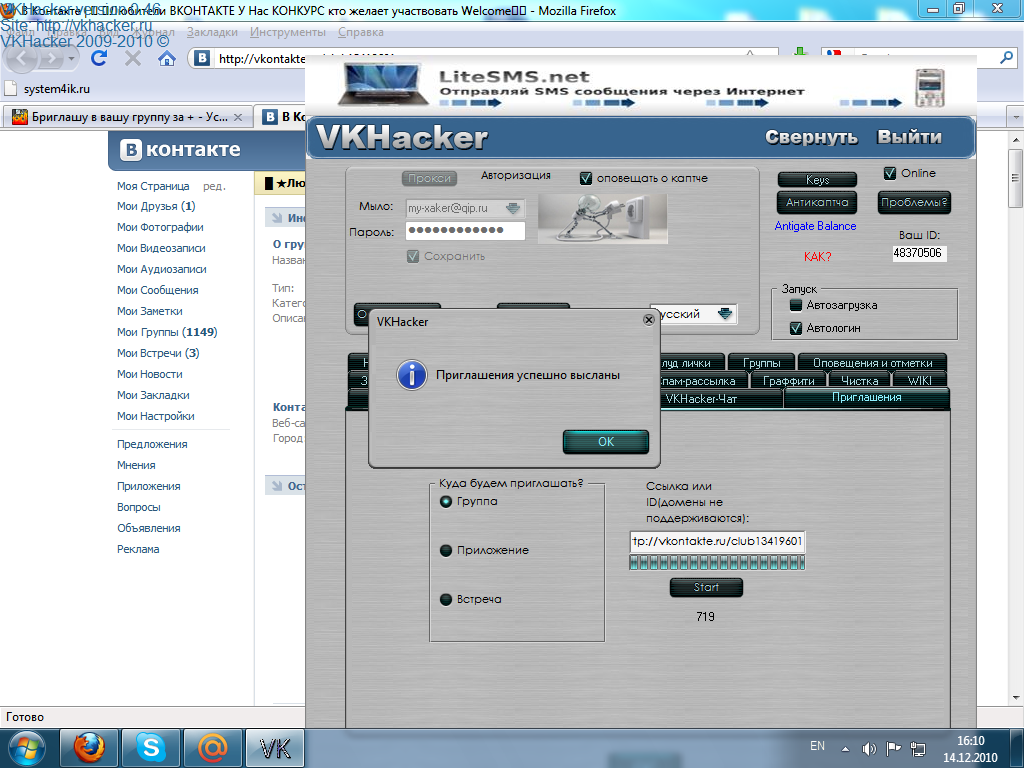
Task: Open the language dropdown arrow
Action: pos(725,314)
